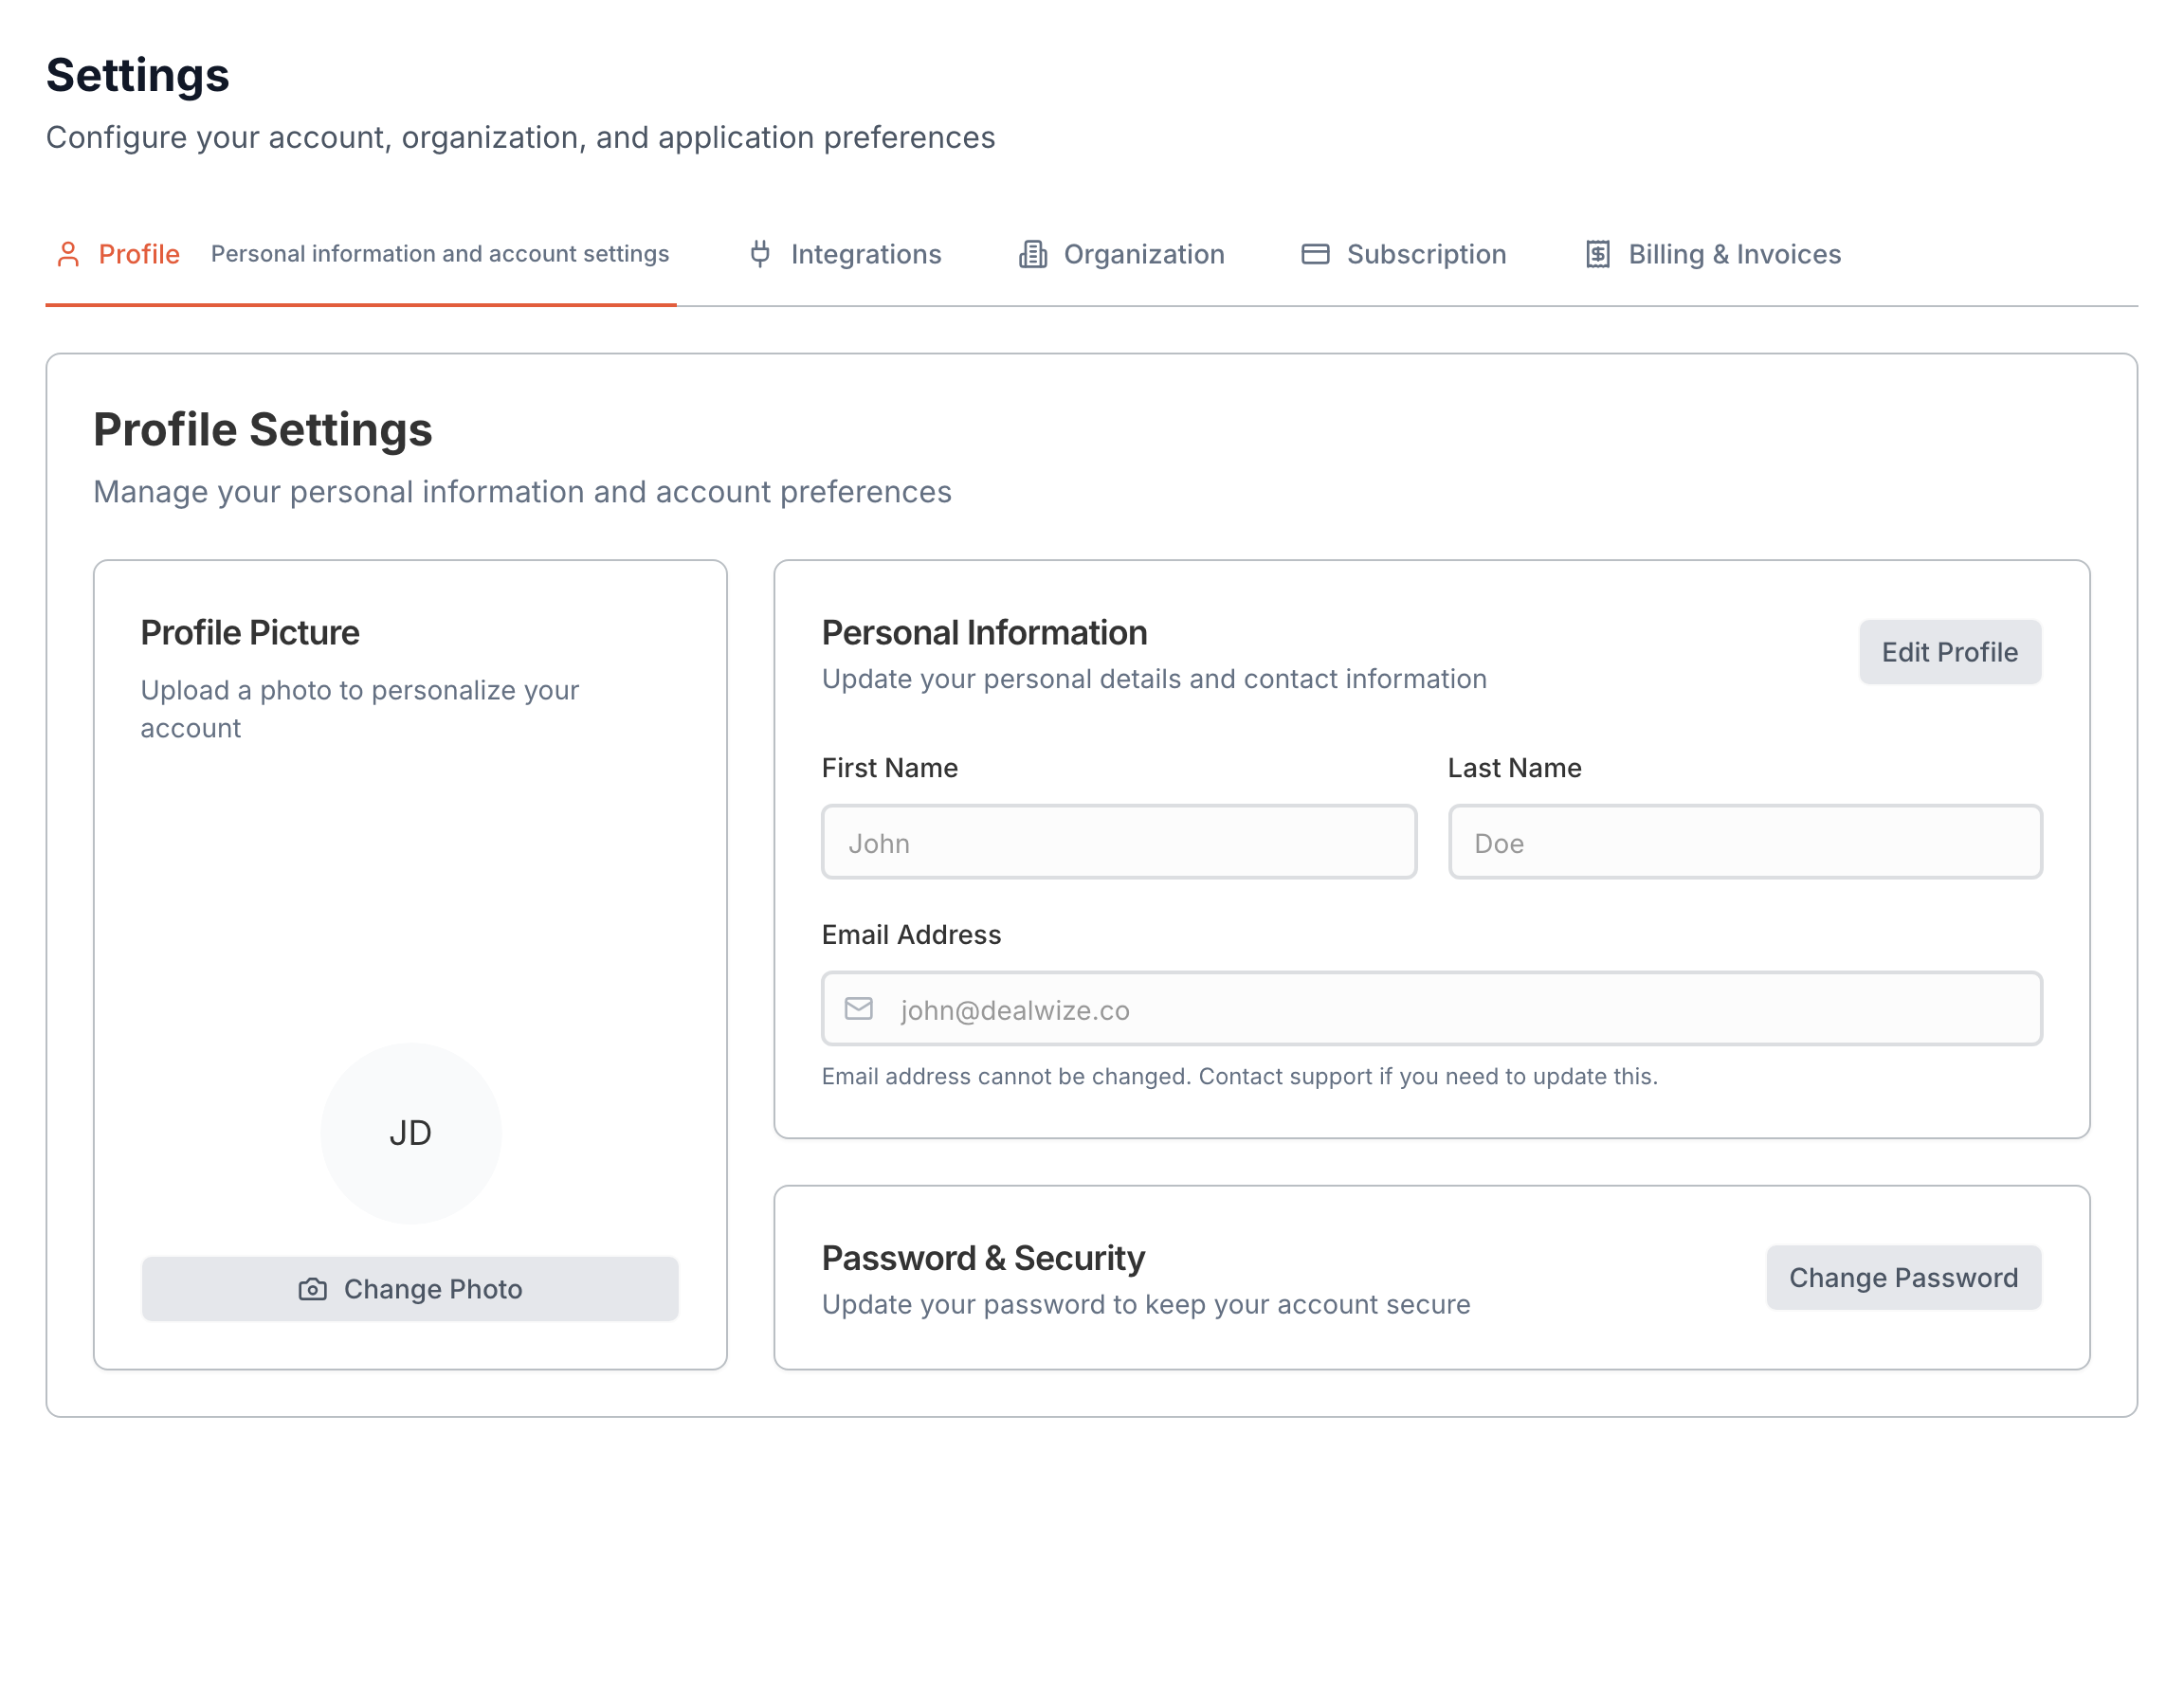Switch to the Integrations tab
This screenshot has width=2184, height=1706.
coord(845,254)
